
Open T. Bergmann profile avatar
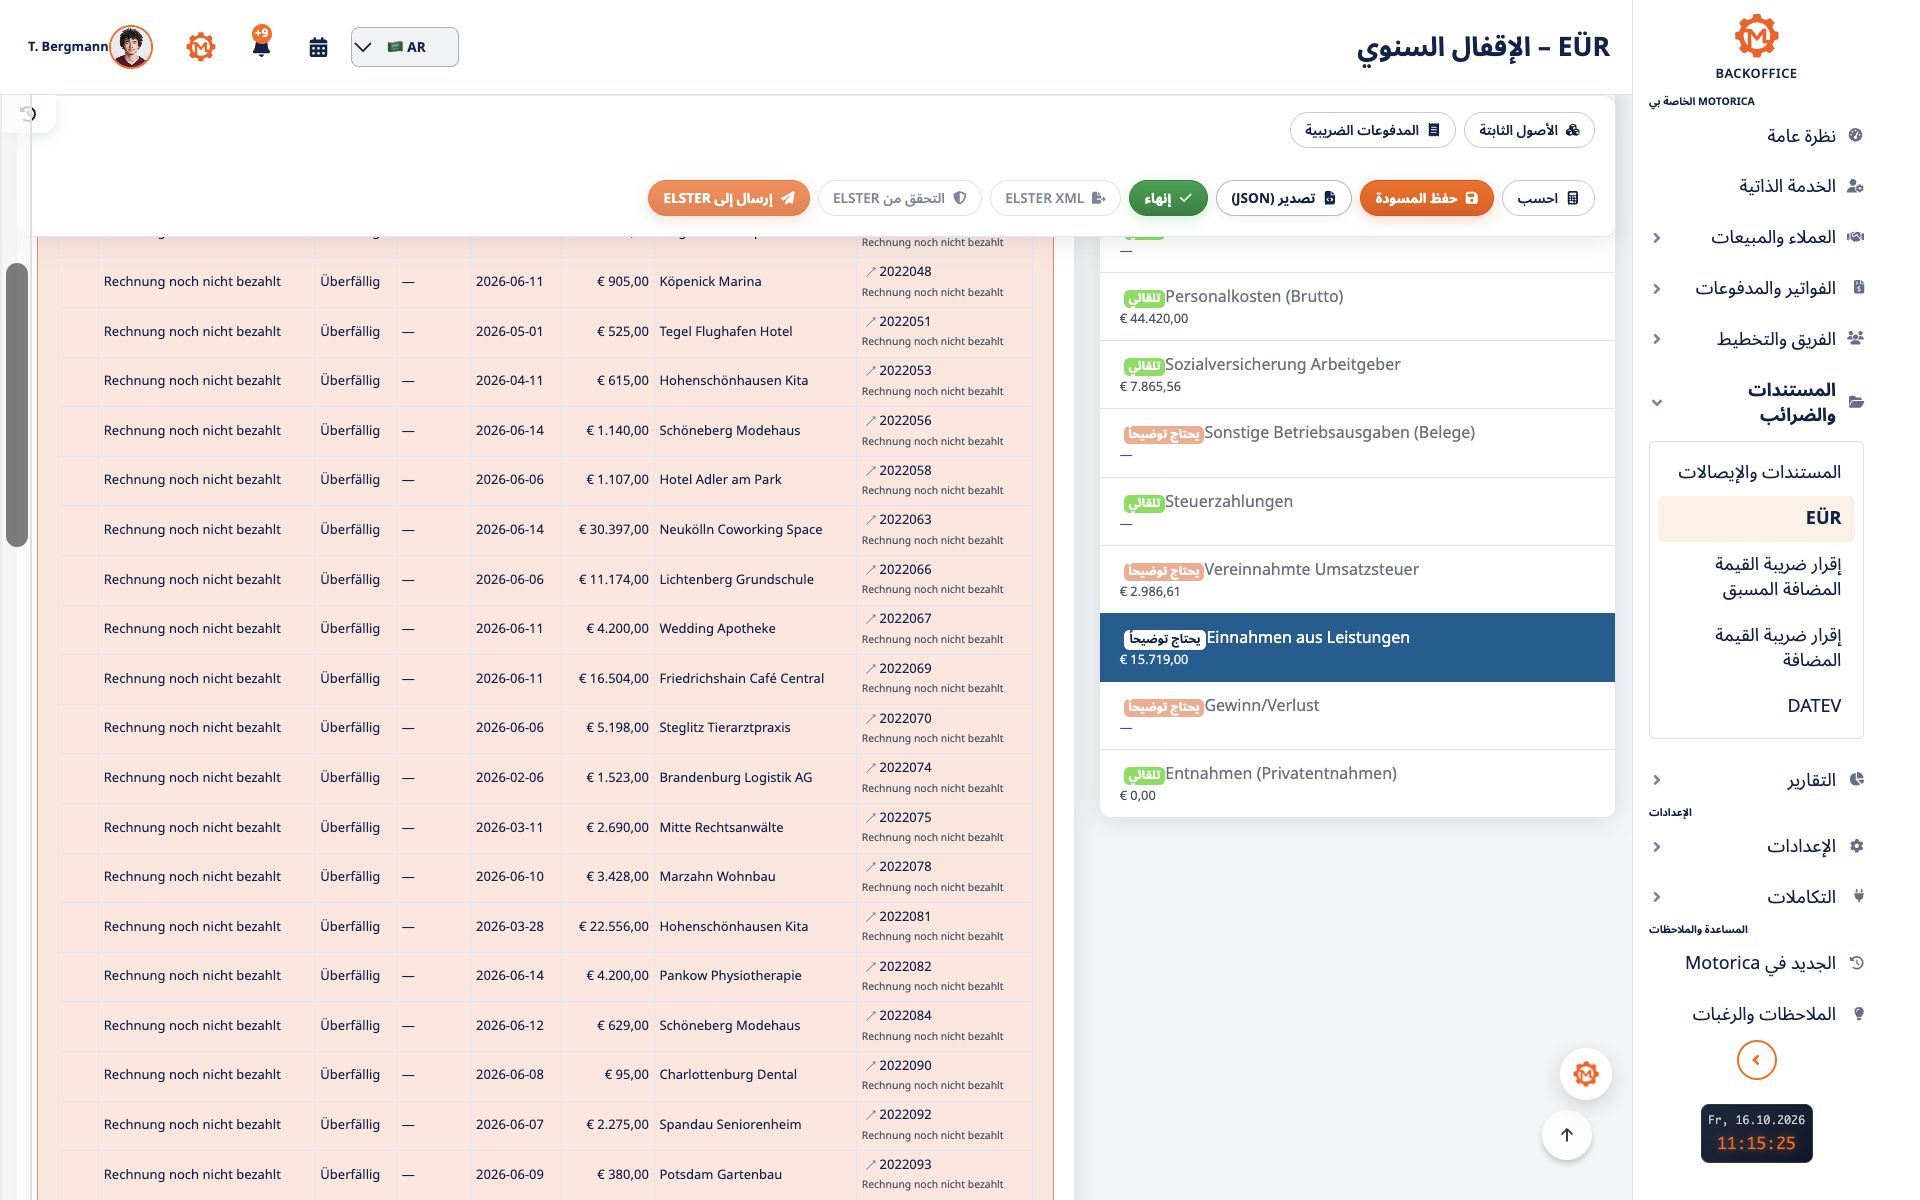click(x=131, y=47)
